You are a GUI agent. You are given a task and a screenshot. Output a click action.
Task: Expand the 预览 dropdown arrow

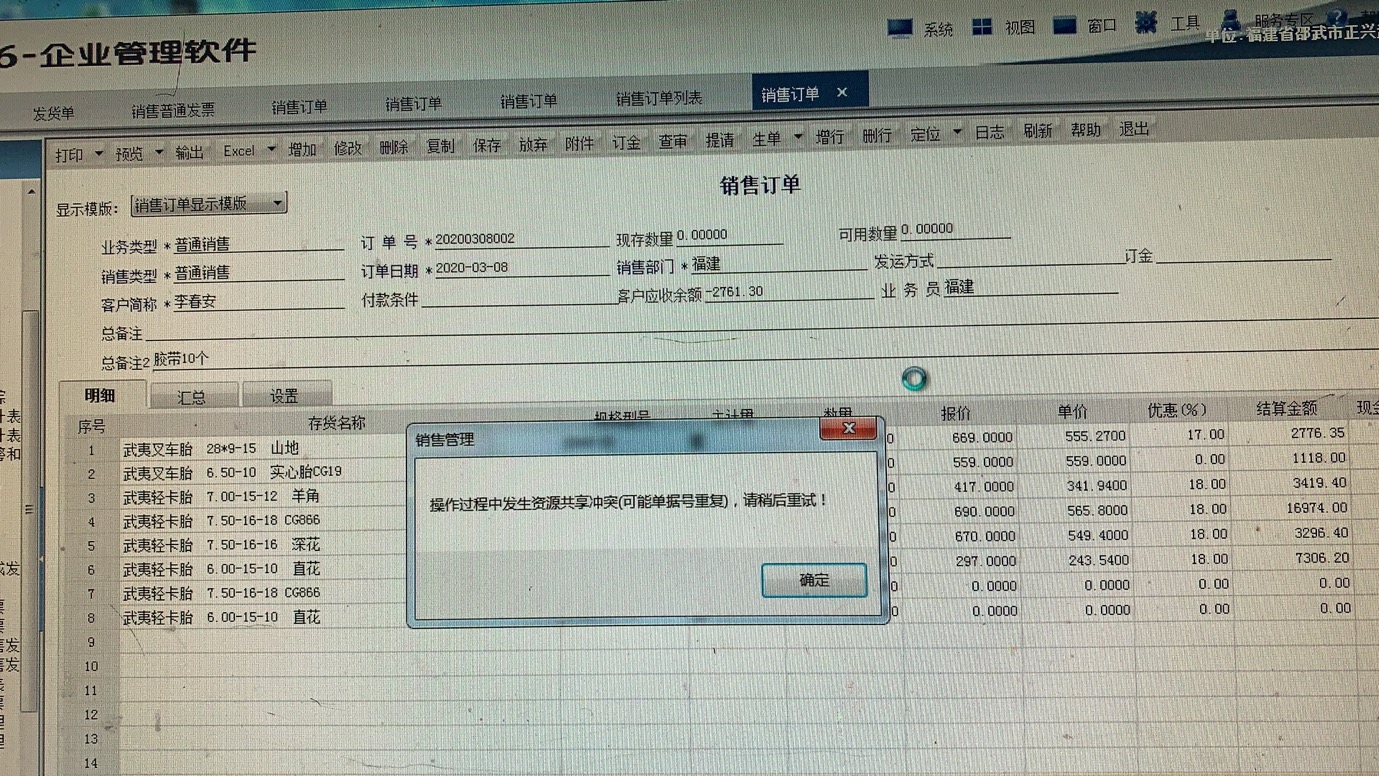(158, 153)
